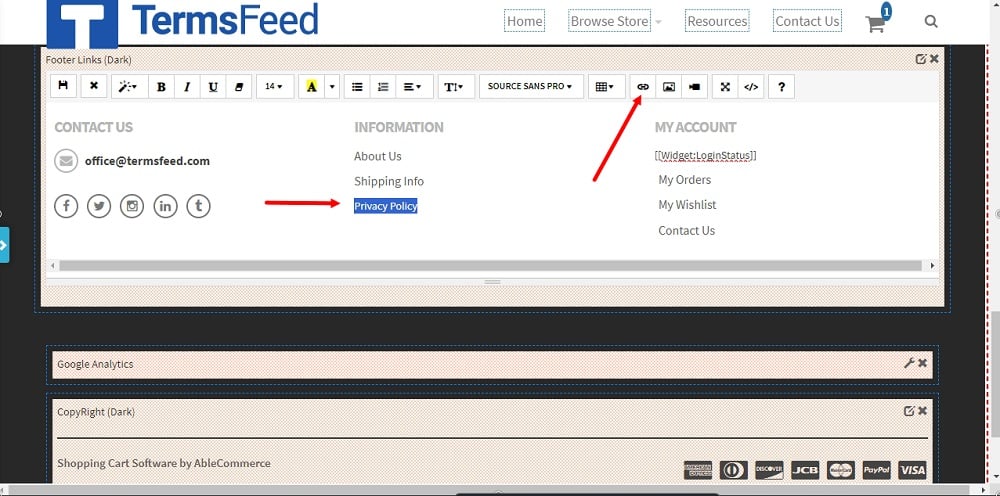Click the VISA payment icon

[912, 470]
